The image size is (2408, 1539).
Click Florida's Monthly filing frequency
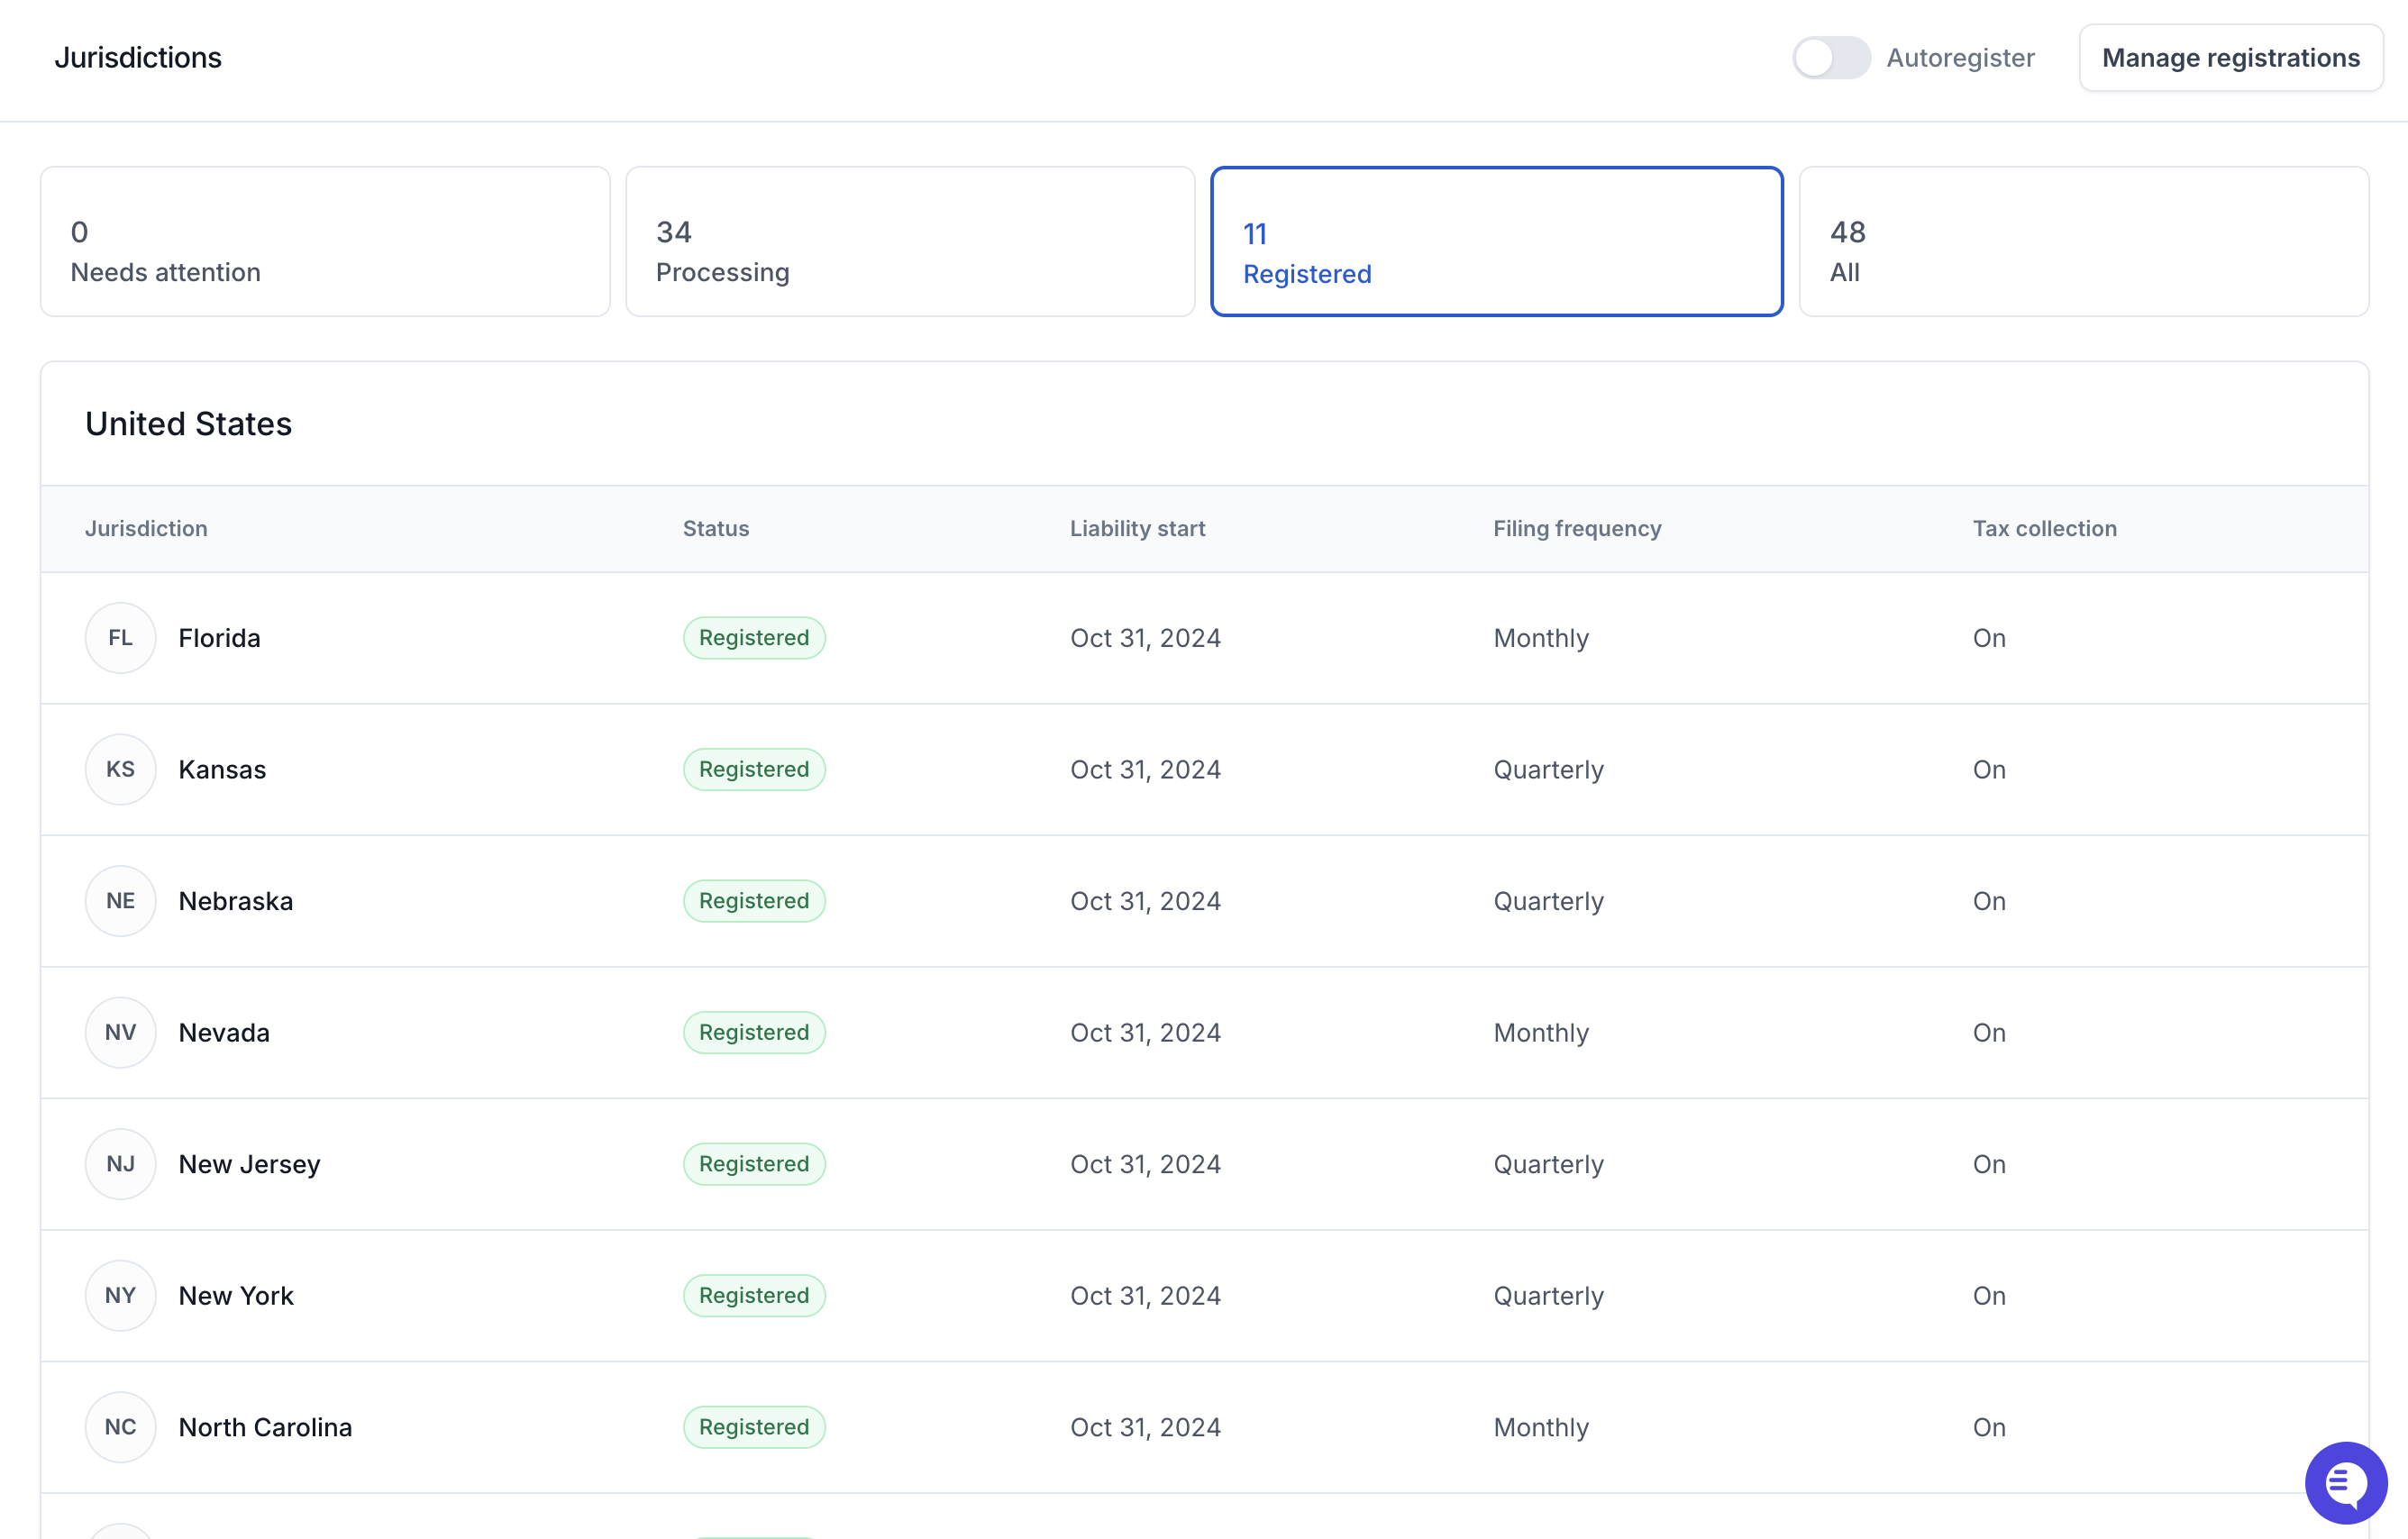point(1541,638)
